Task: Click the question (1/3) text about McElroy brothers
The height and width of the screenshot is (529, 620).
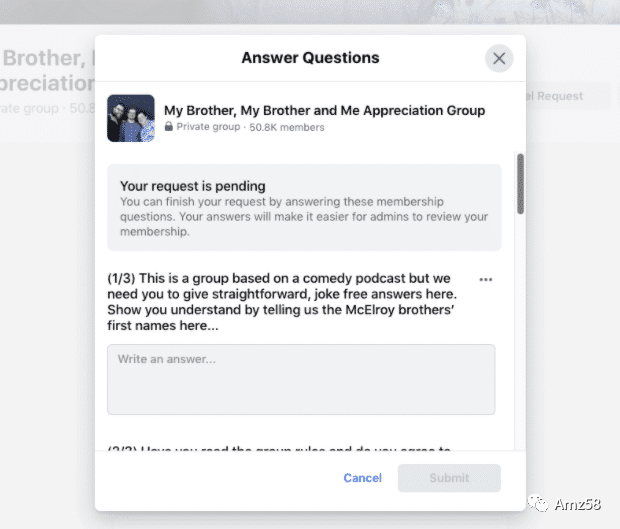Action: tap(282, 302)
